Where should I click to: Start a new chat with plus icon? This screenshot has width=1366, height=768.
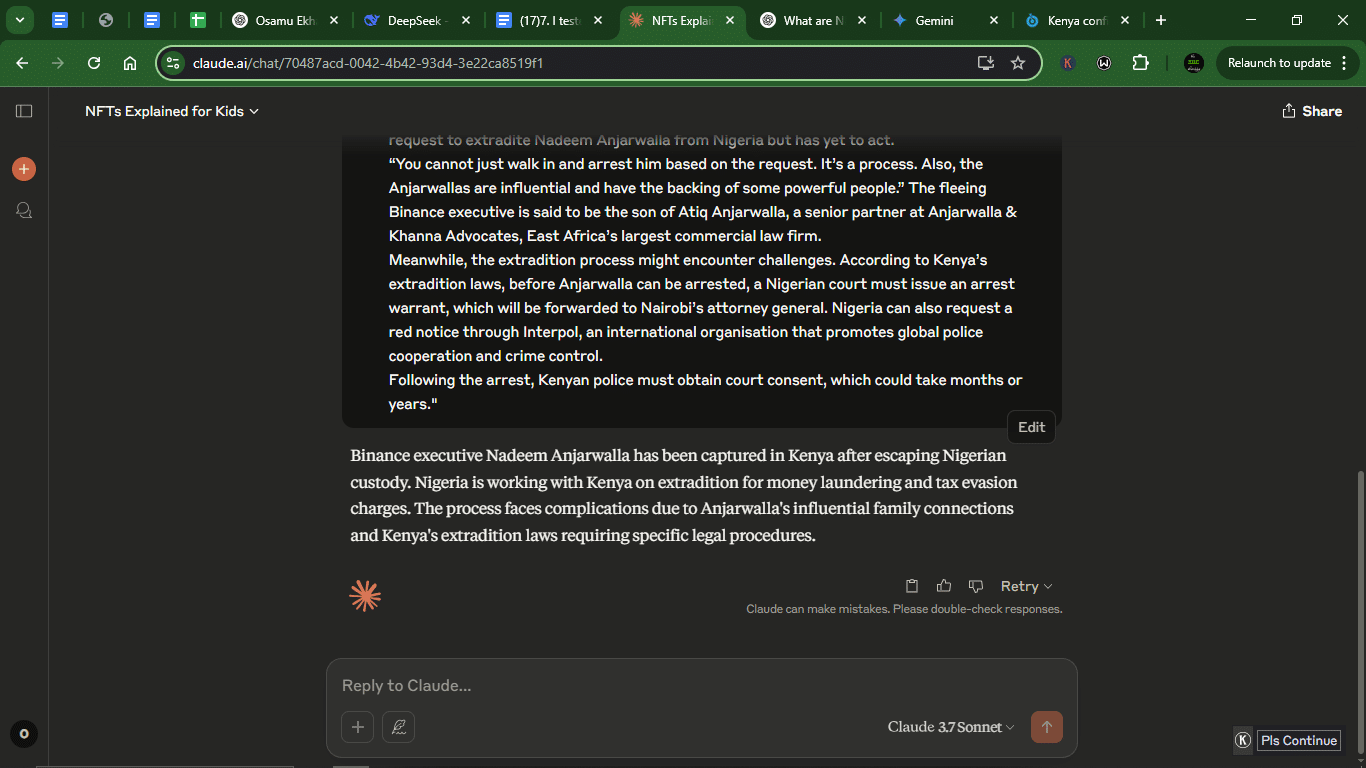coord(24,169)
